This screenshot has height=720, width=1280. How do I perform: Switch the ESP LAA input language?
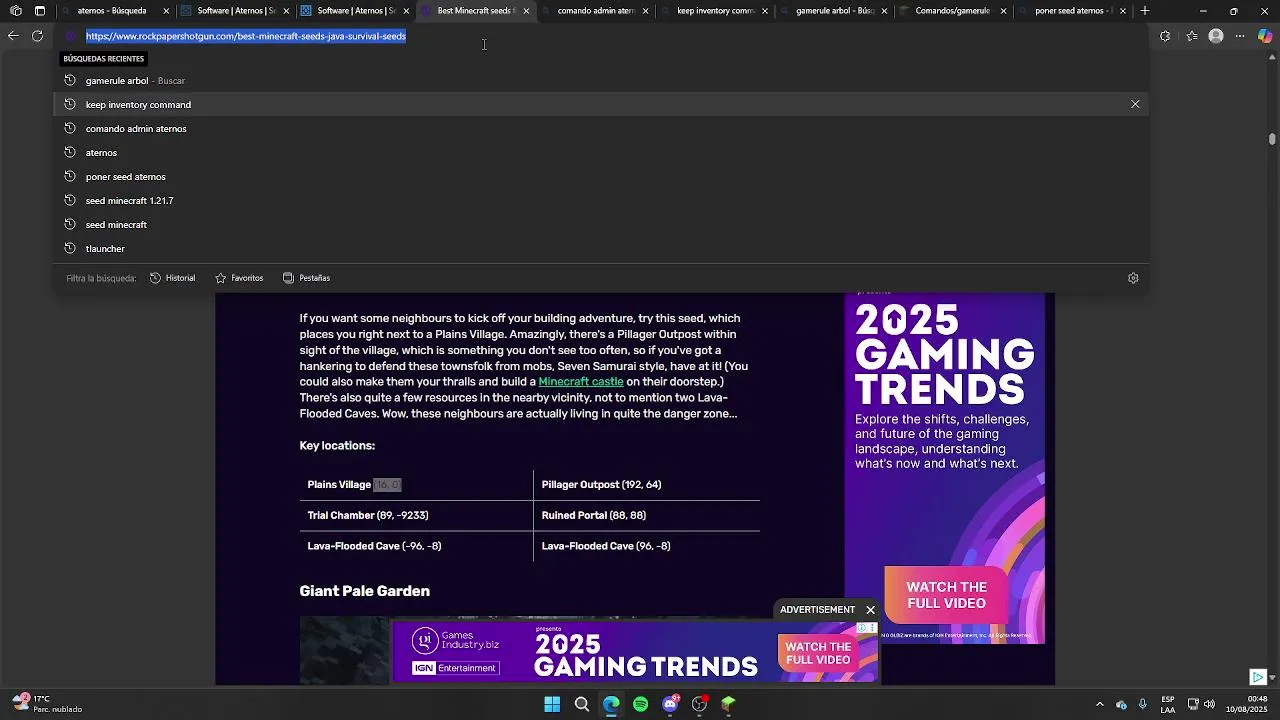1168,704
